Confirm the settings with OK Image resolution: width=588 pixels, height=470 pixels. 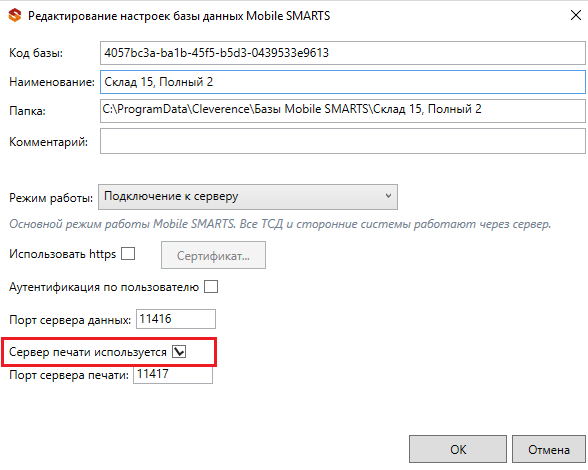(x=458, y=449)
